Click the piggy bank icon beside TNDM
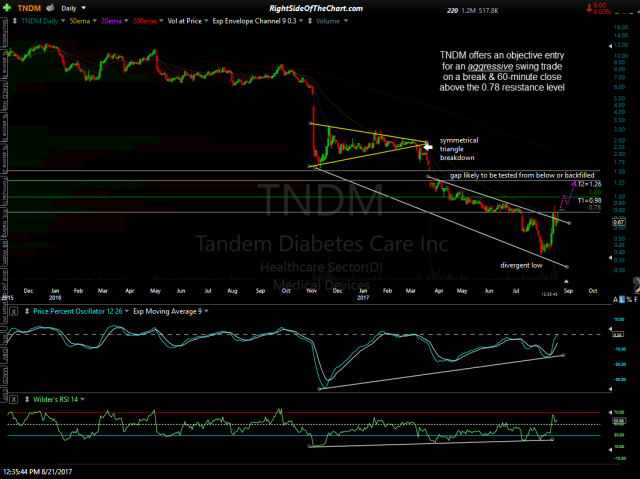 point(50,8)
